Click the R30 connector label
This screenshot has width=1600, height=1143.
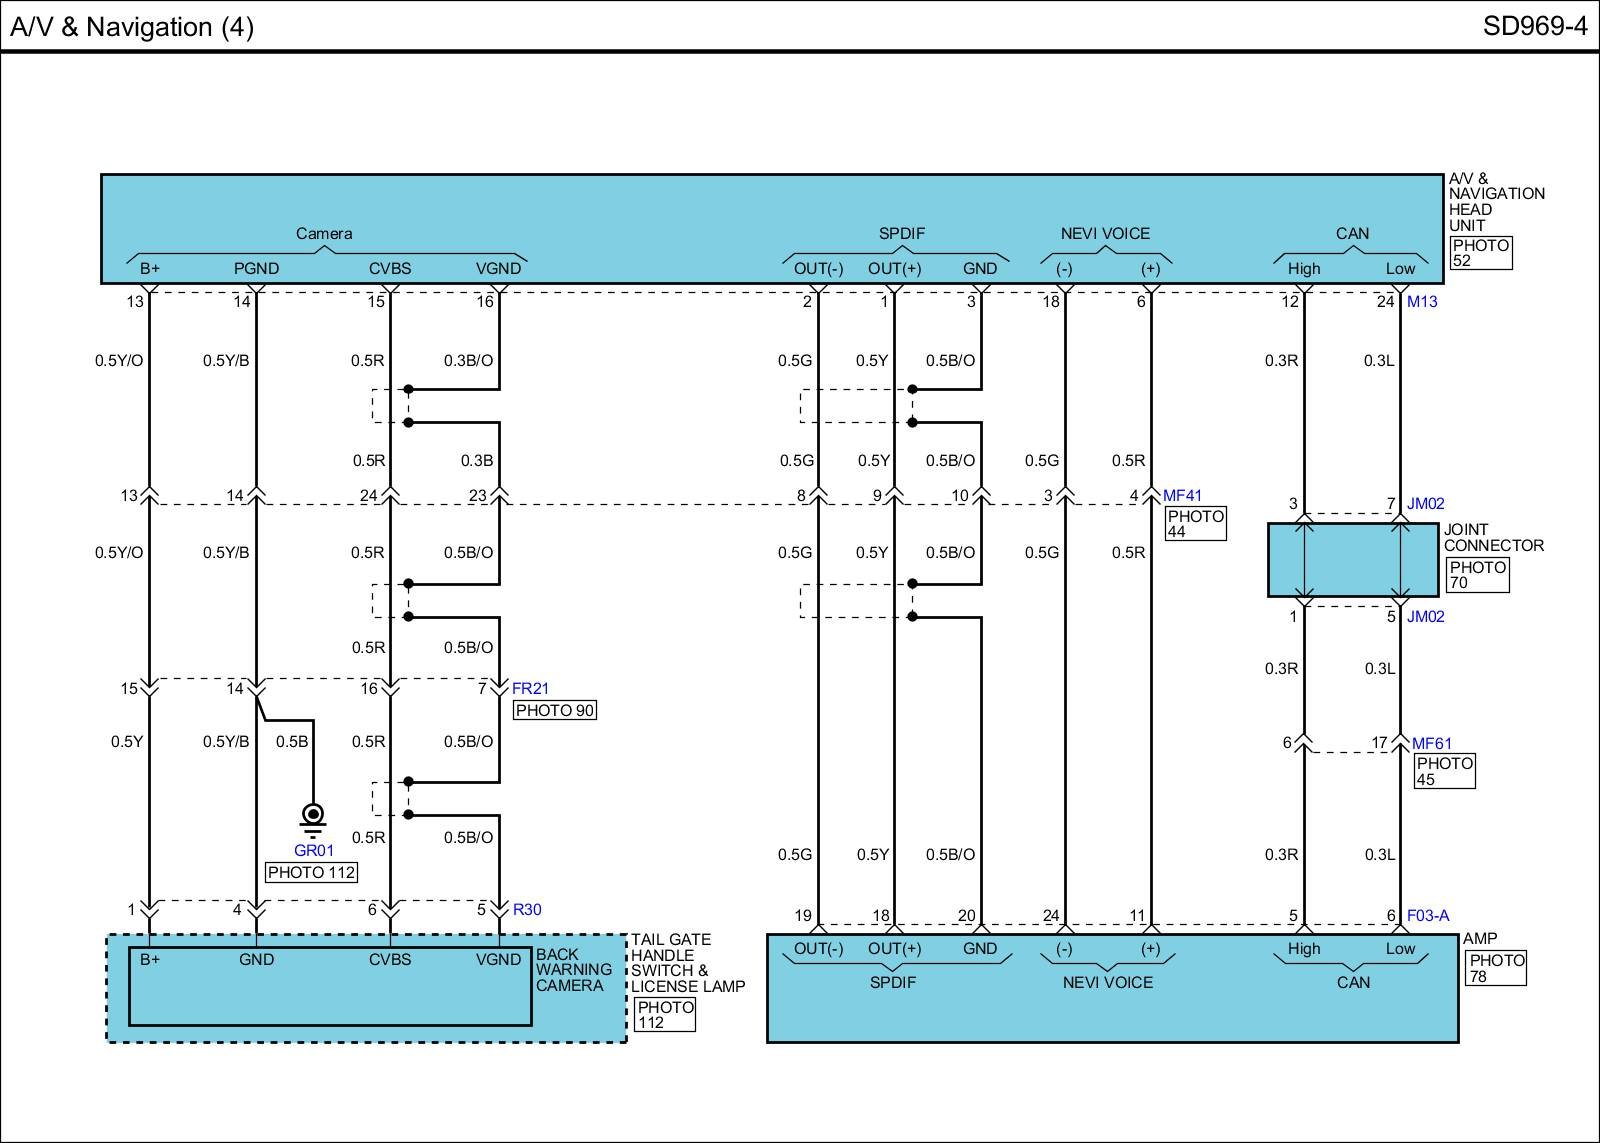(527, 909)
